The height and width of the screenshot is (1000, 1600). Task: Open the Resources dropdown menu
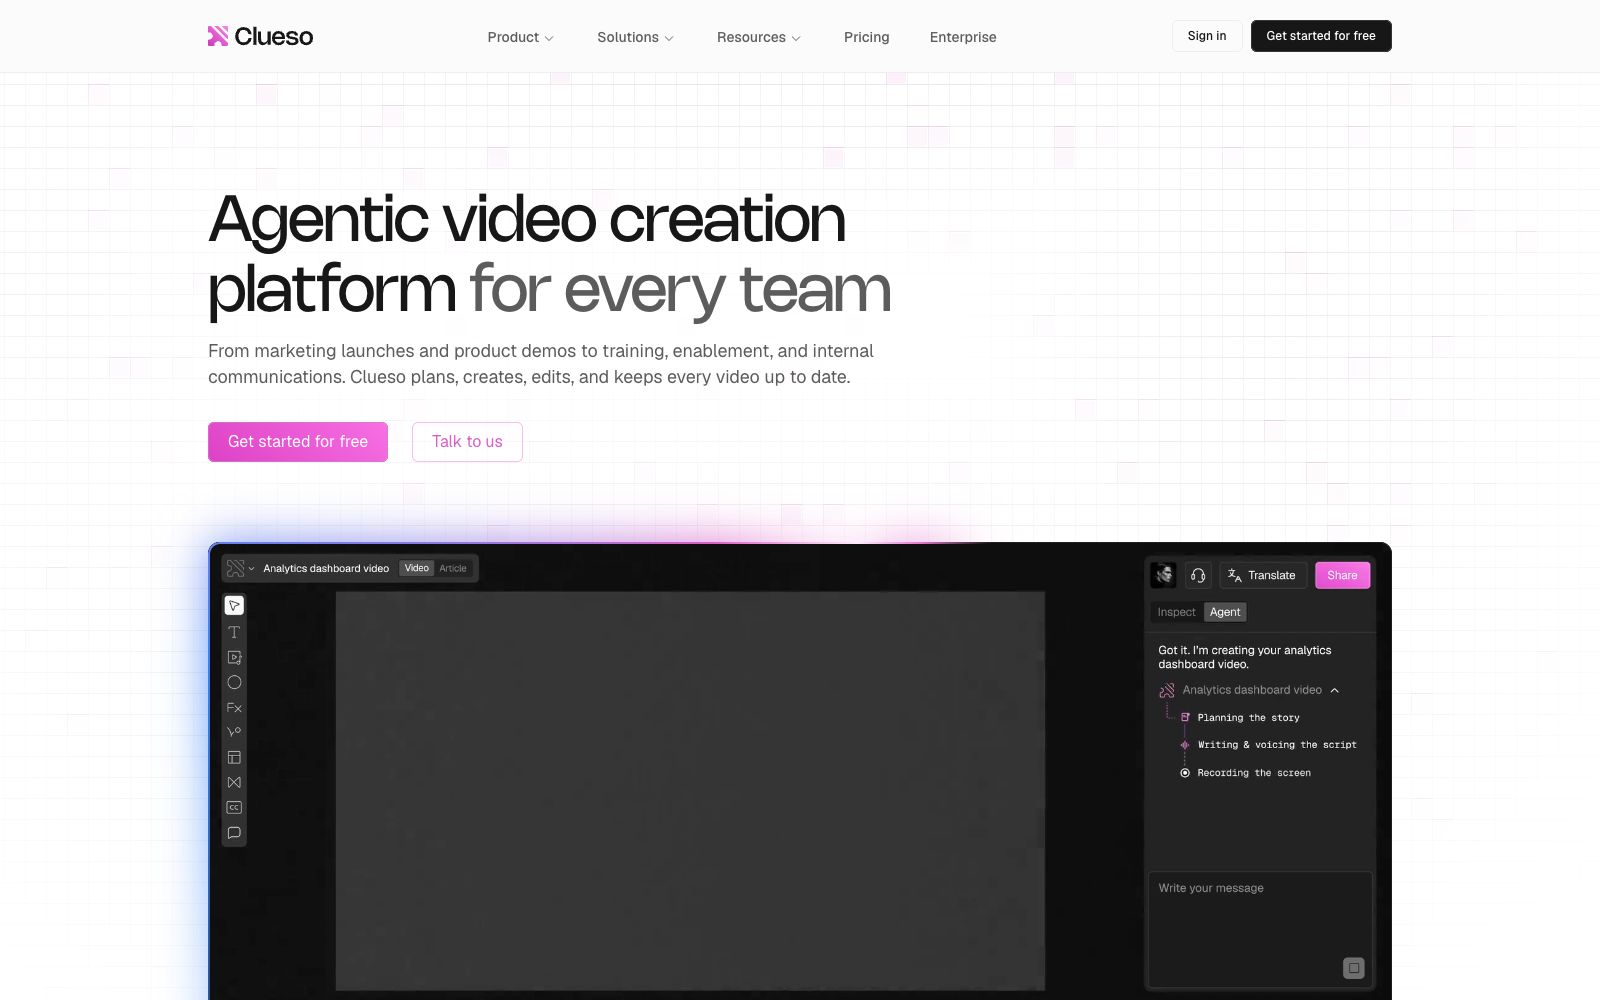(759, 37)
